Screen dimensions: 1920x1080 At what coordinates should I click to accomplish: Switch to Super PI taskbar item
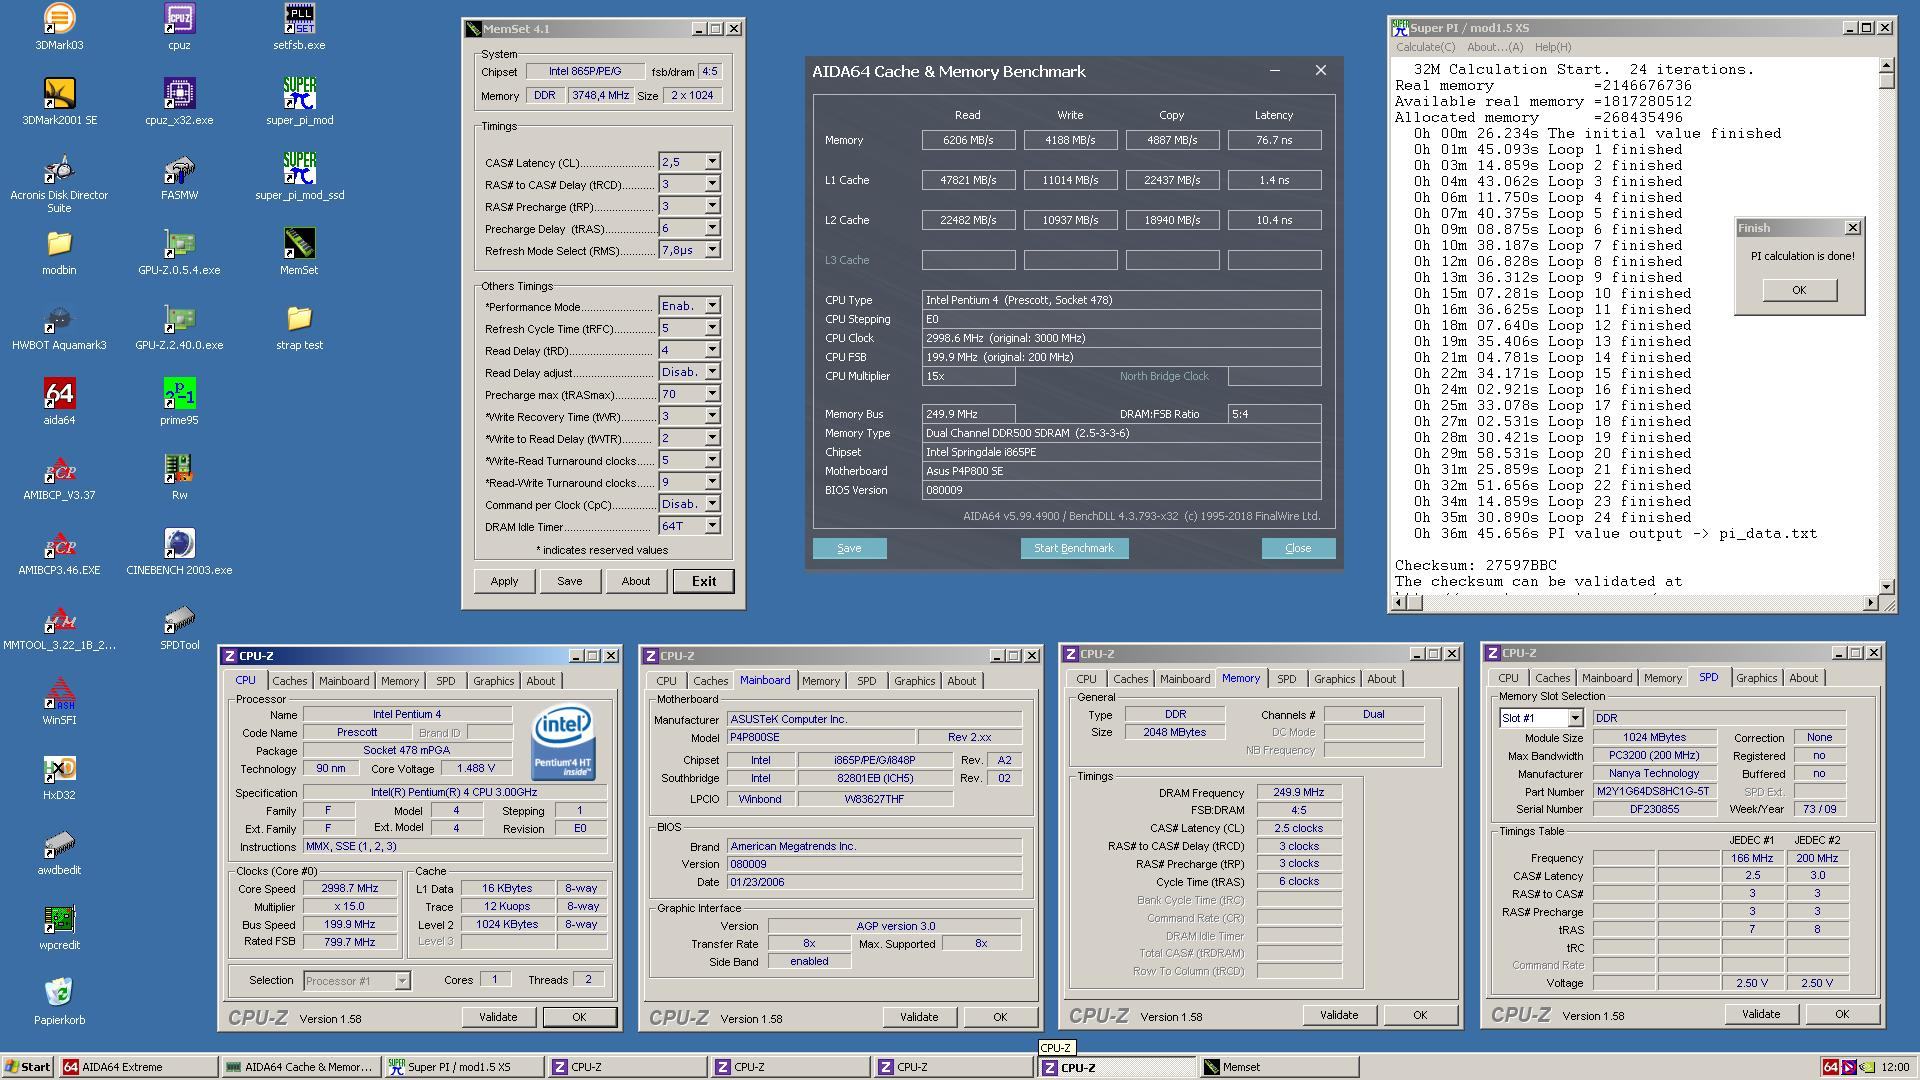tap(465, 1067)
